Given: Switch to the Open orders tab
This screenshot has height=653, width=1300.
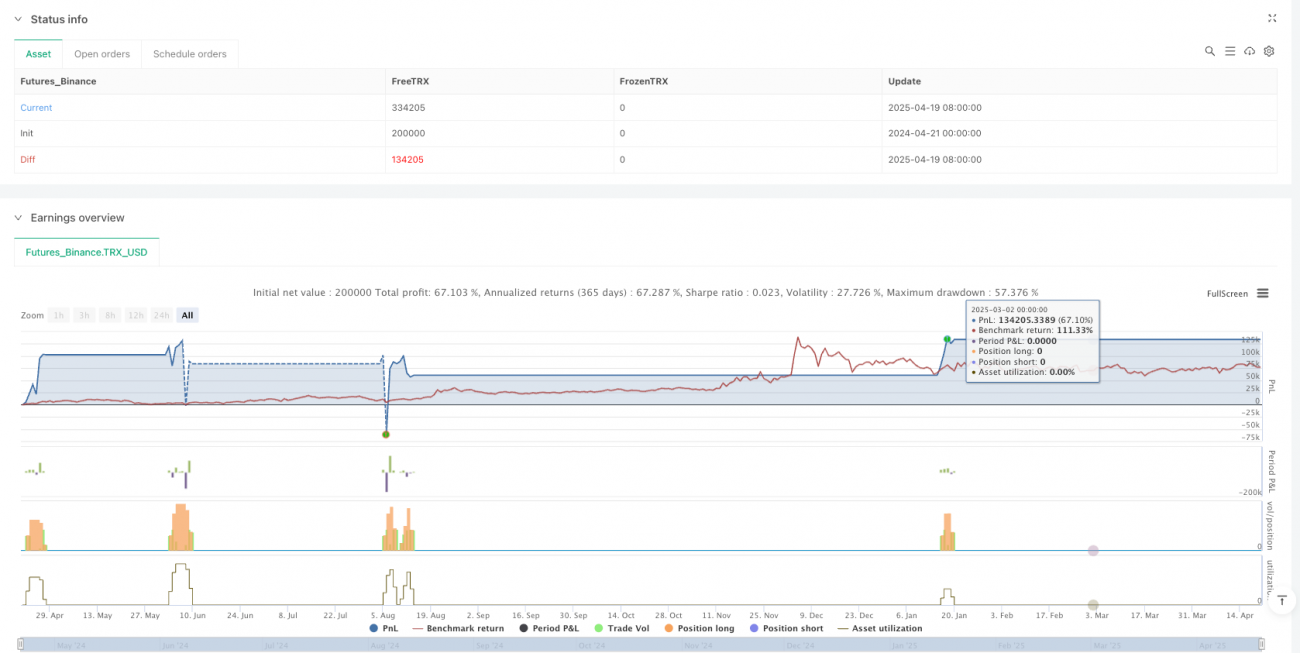Looking at the screenshot, I should pyautogui.click(x=102, y=54).
